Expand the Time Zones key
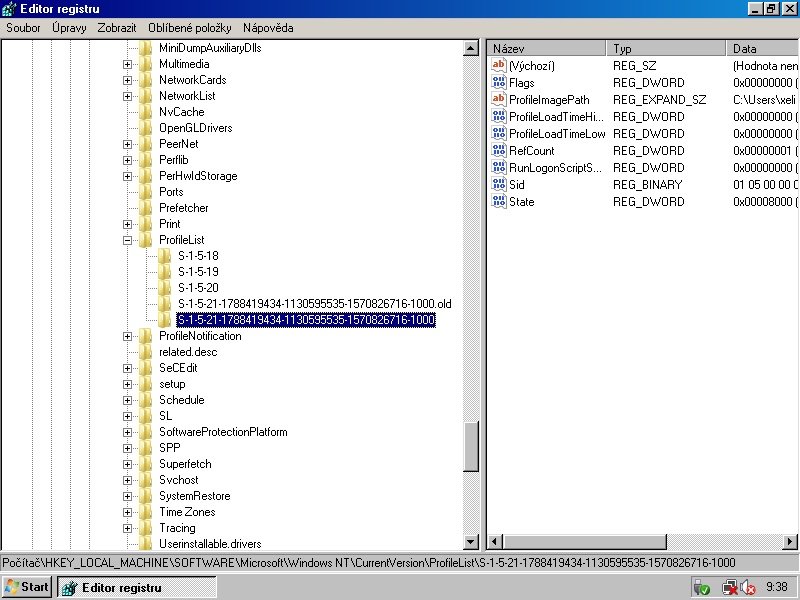 (128, 512)
